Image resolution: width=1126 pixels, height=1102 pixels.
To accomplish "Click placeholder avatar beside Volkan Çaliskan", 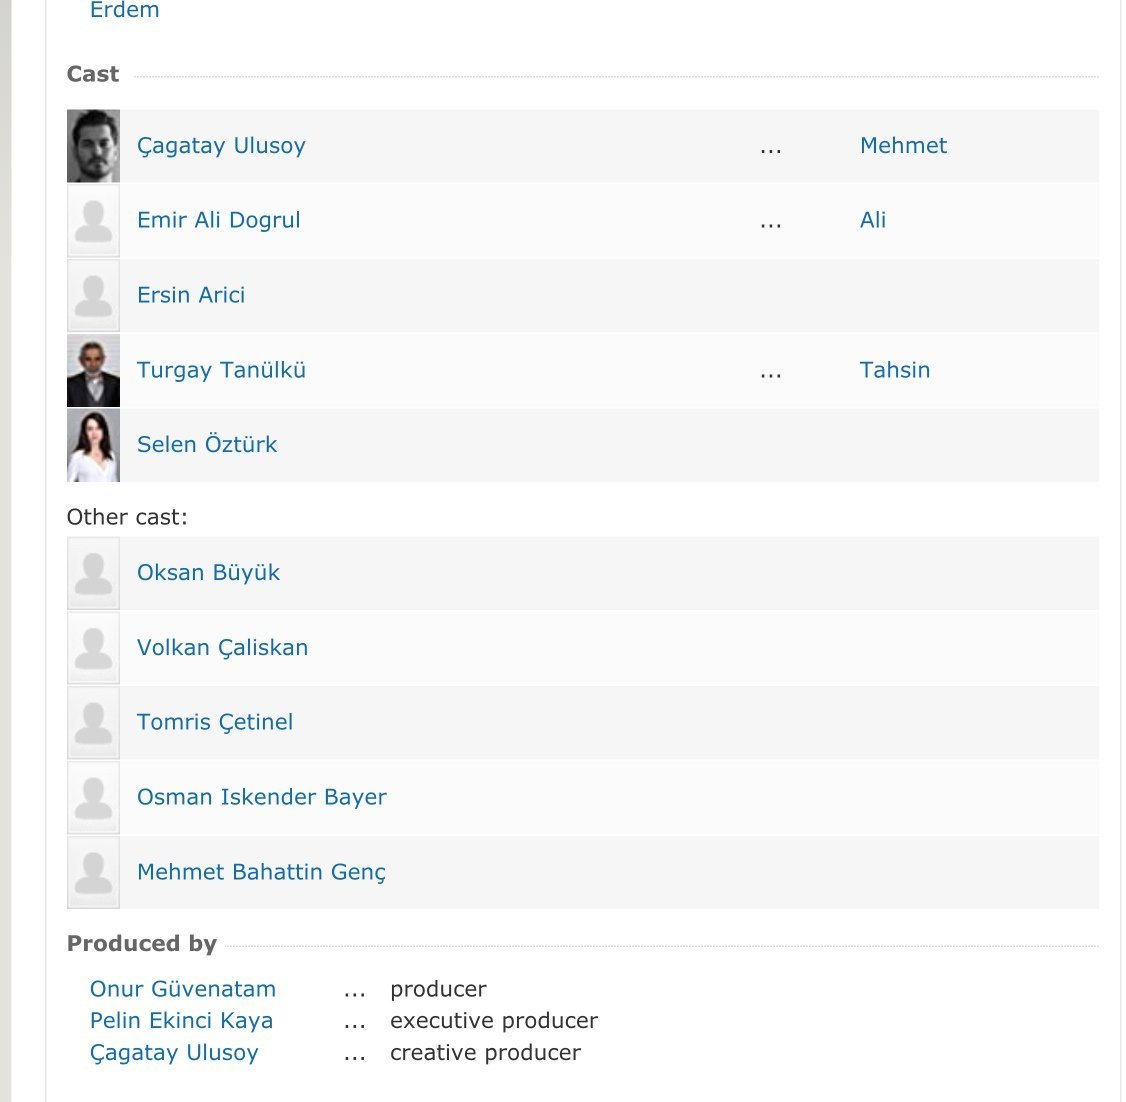I will (93, 648).
